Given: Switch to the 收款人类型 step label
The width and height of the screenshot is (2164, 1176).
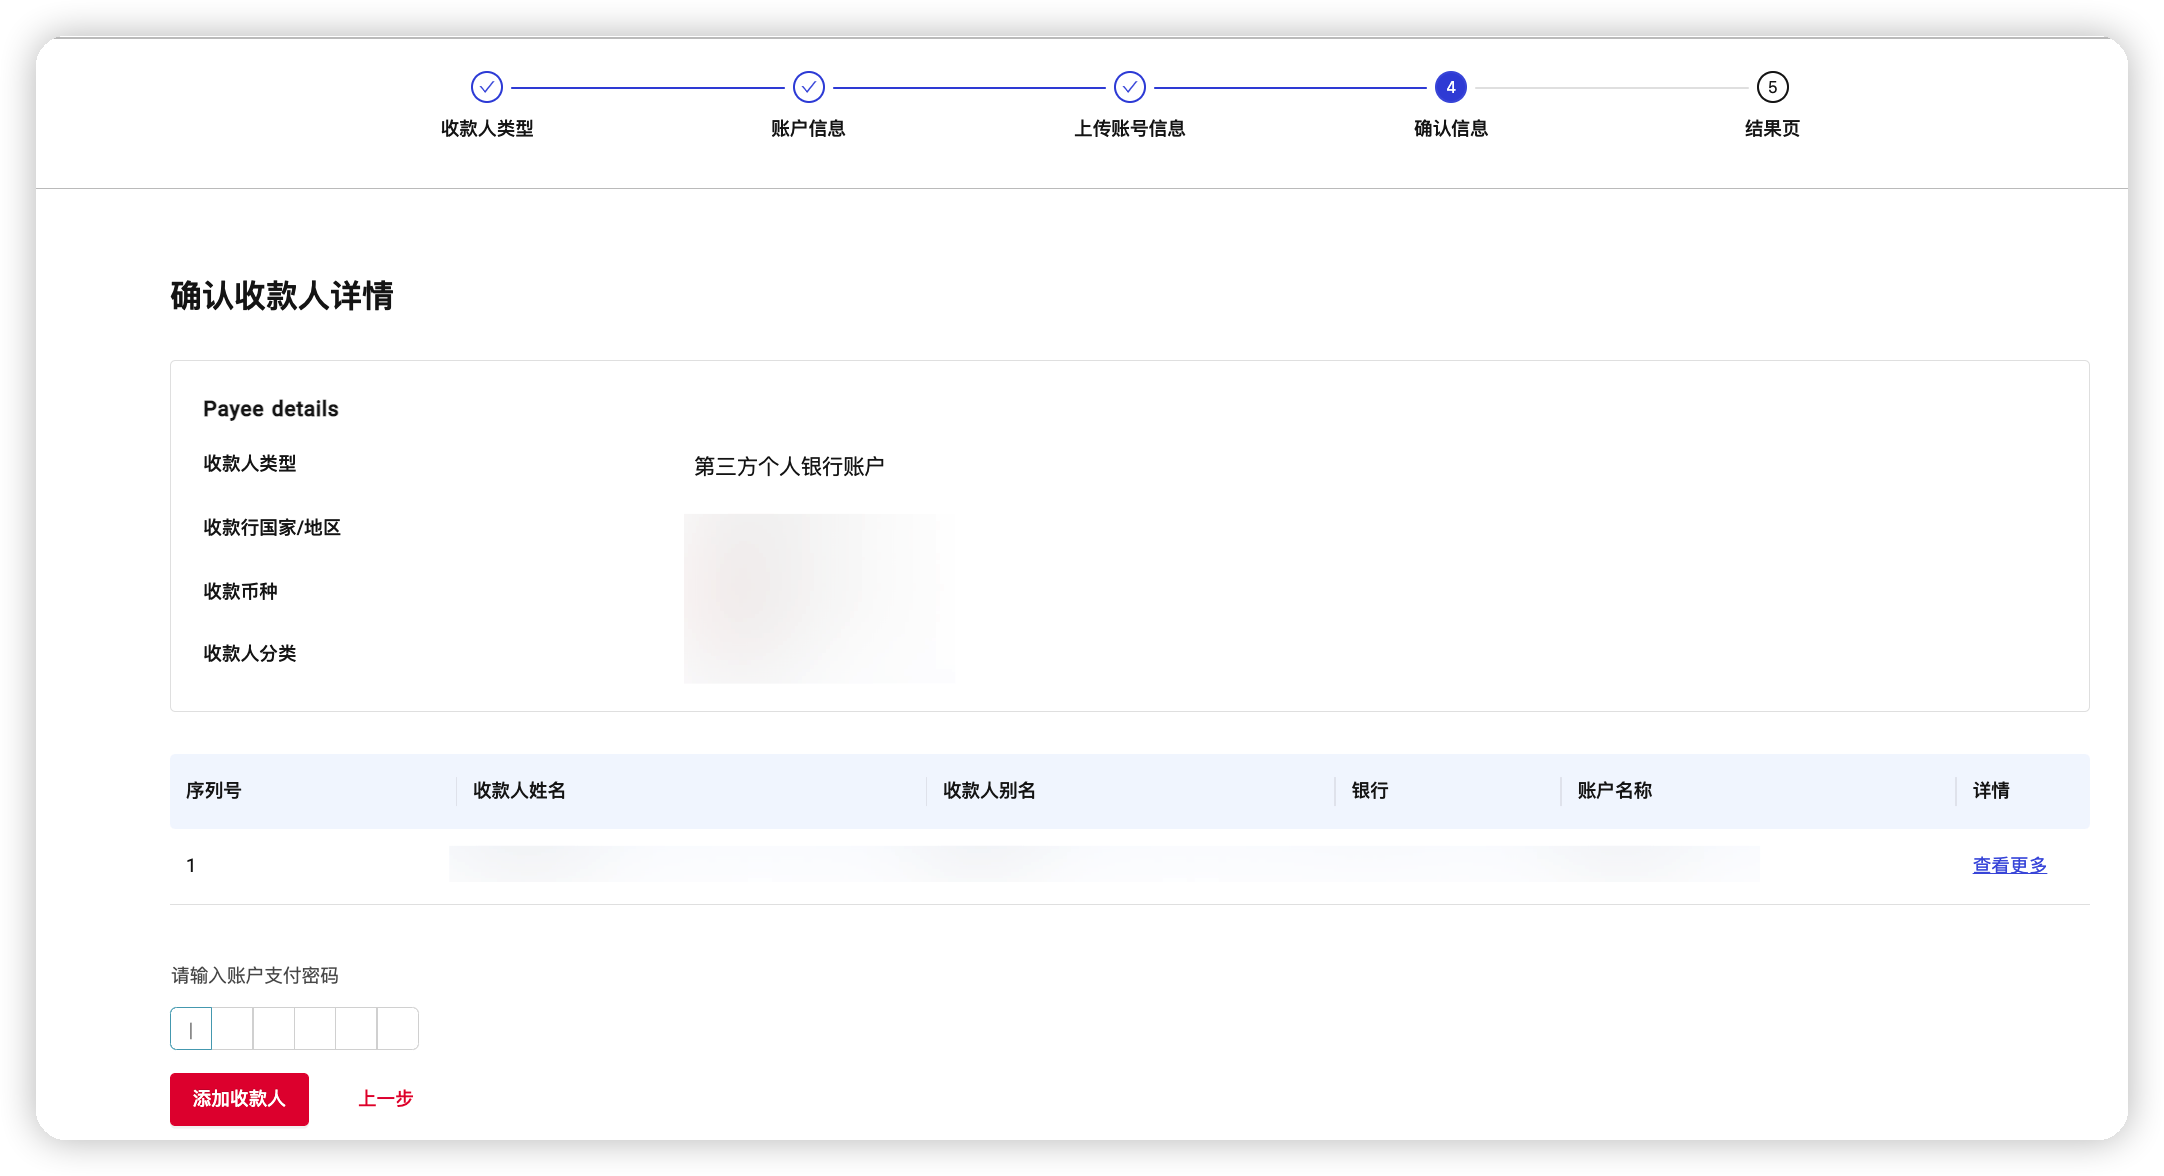Looking at the screenshot, I should (487, 129).
